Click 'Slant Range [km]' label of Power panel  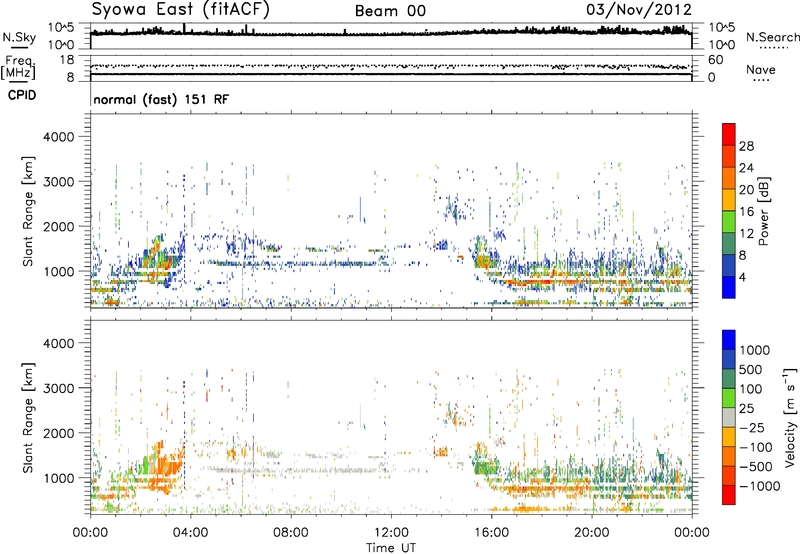(x=28, y=211)
